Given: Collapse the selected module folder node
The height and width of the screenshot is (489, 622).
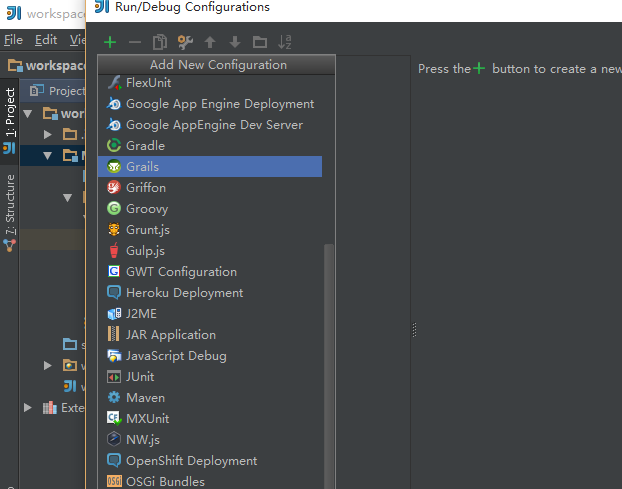Looking at the screenshot, I should point(48,156).
